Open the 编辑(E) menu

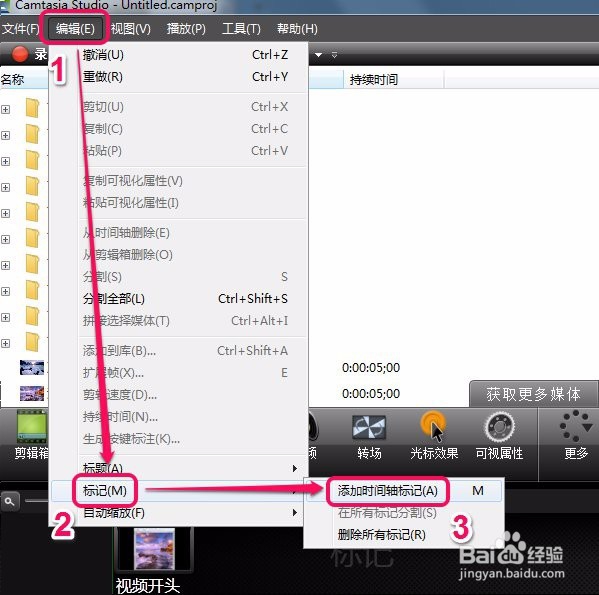75,29
